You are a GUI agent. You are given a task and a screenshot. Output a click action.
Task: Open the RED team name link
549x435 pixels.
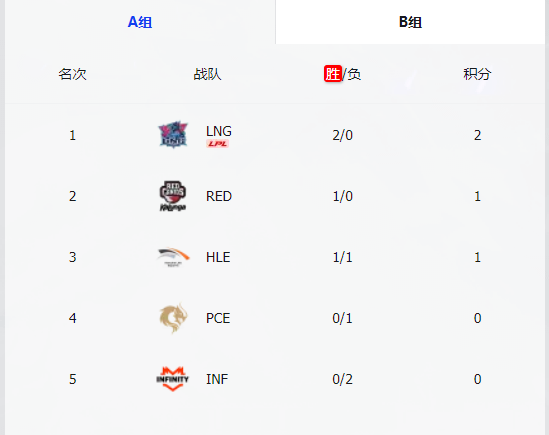pyautogui.click(x=219, y=196)
